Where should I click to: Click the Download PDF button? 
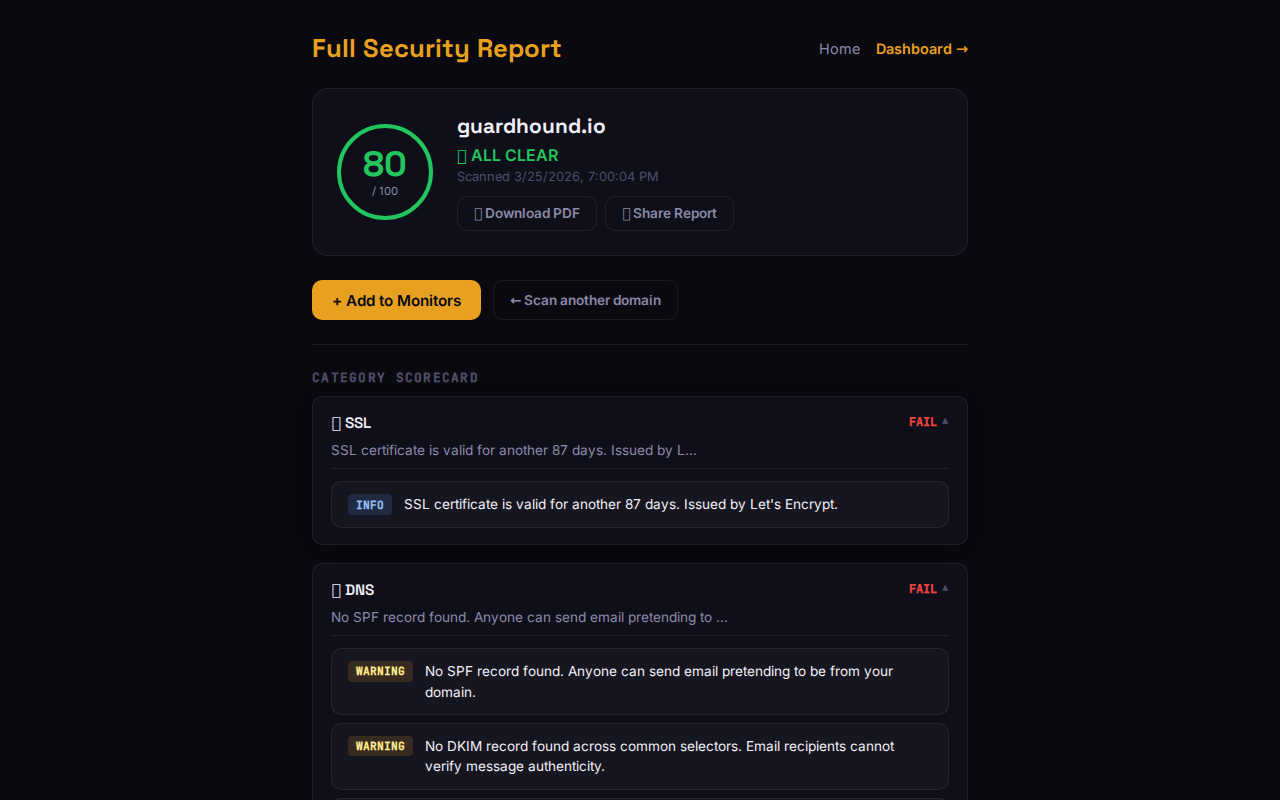[527, 213]
